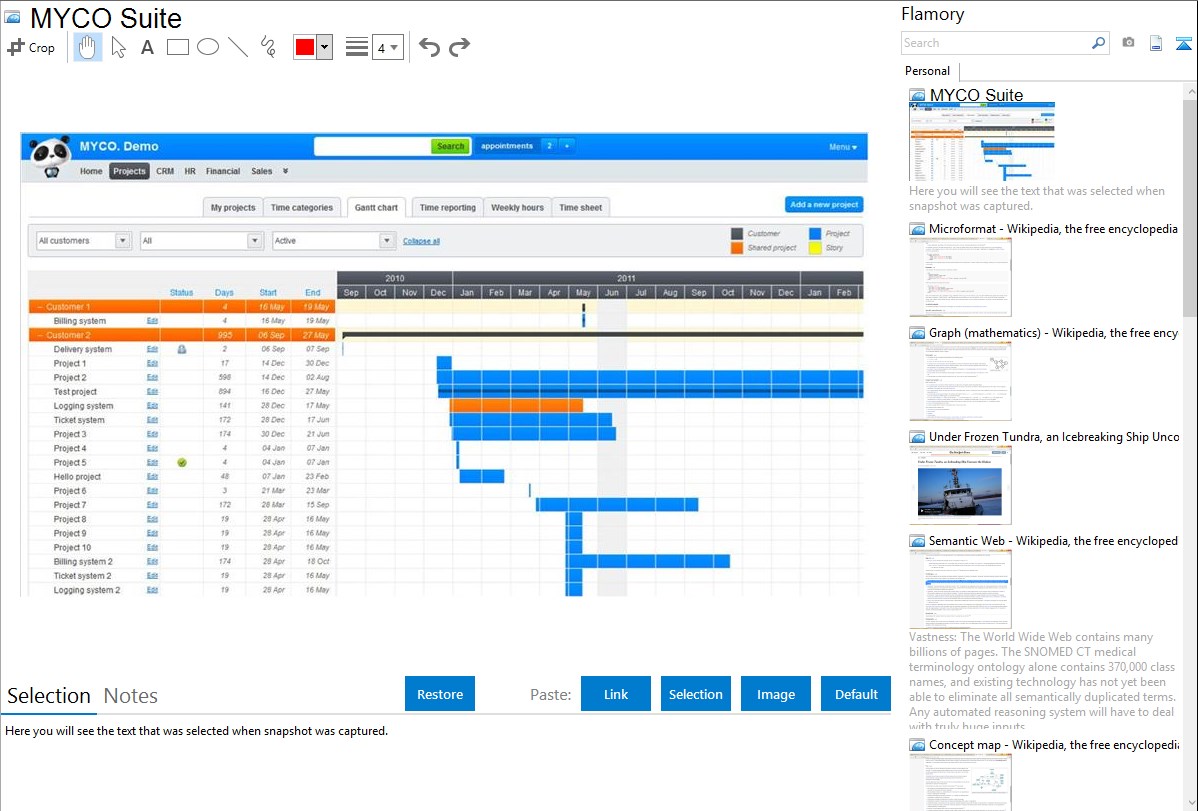Pick the rectangle shape tool
The width and height of the screenshot is (1198, 811).
coord(177,47)
